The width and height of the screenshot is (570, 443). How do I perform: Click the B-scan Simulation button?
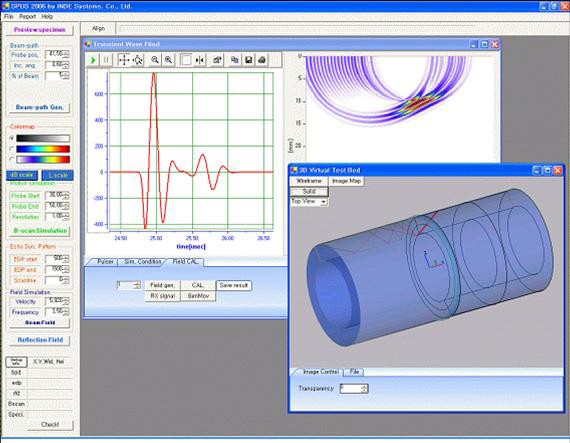pyautogui.click(x=40, y=231)
